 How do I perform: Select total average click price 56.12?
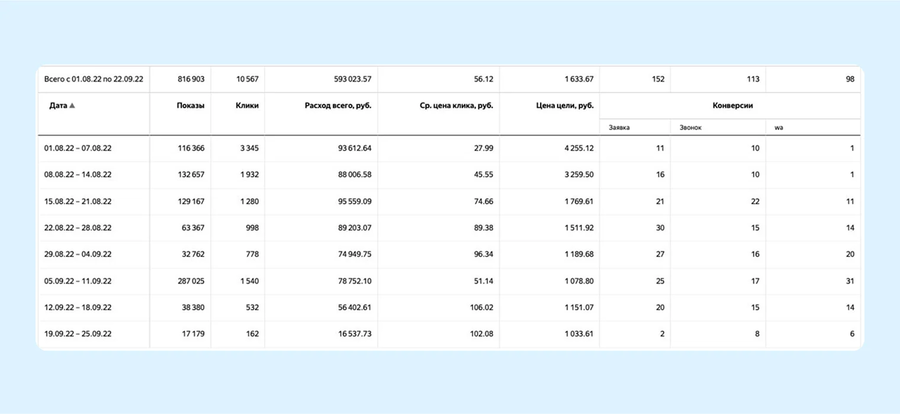(x=484, y=79)
